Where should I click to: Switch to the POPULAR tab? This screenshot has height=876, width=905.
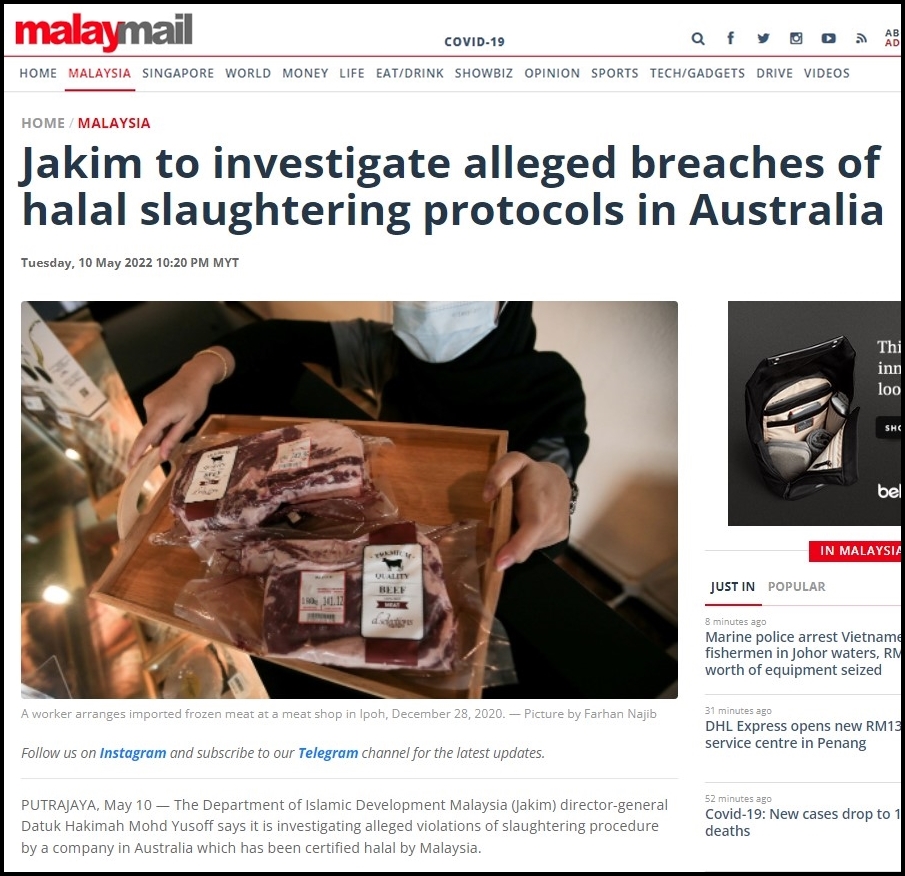[x=796, y=586]
